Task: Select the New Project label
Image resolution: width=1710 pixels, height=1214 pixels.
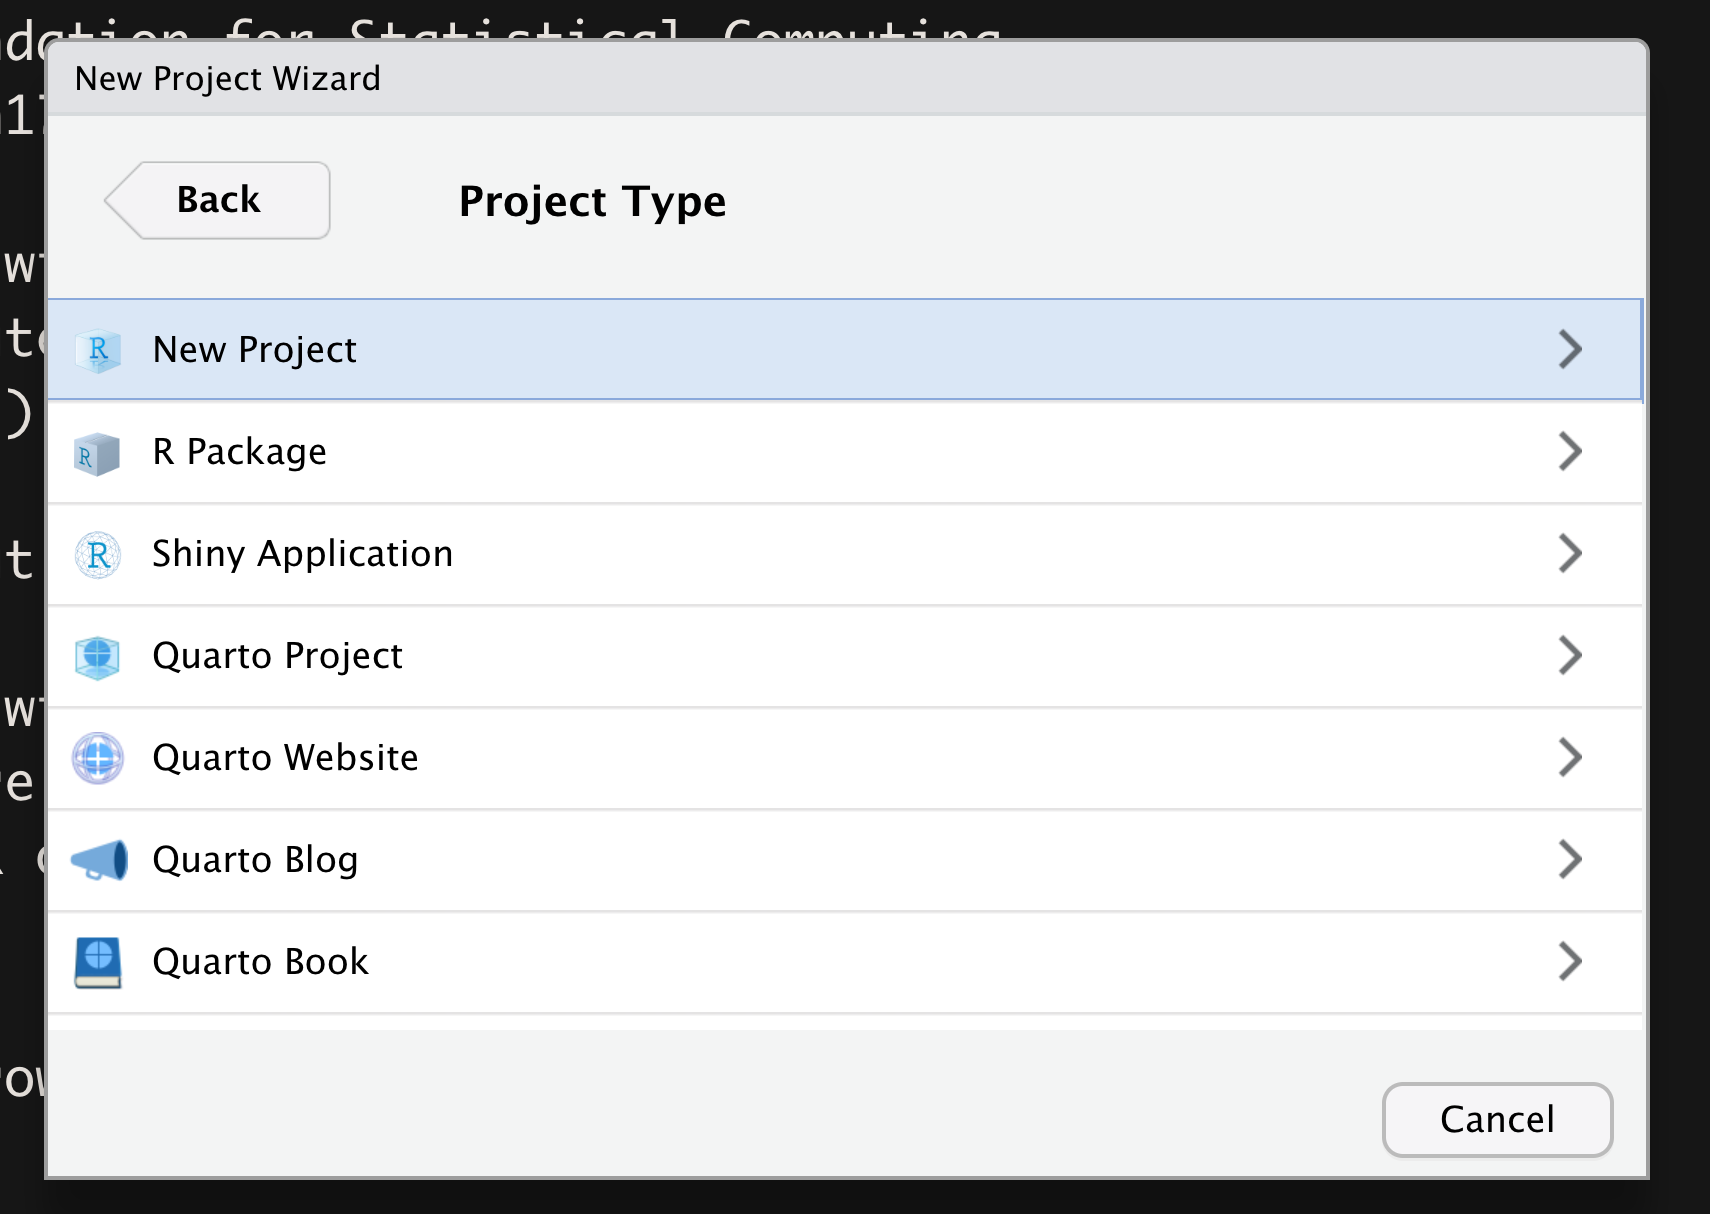Action: click(x=254, y=350)
